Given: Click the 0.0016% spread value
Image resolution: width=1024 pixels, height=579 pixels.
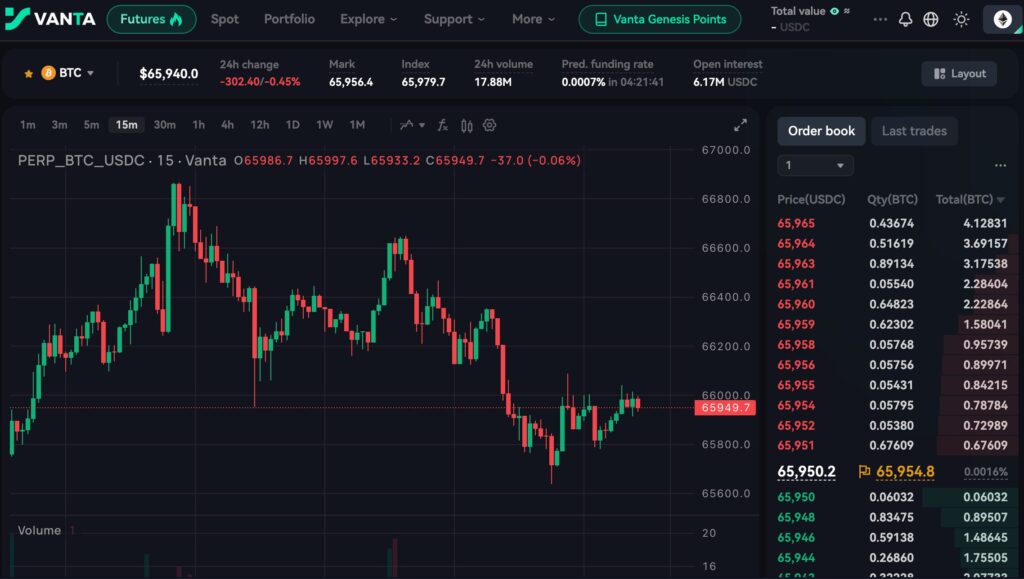Looking at the screenshot, I should click(985, 471).
